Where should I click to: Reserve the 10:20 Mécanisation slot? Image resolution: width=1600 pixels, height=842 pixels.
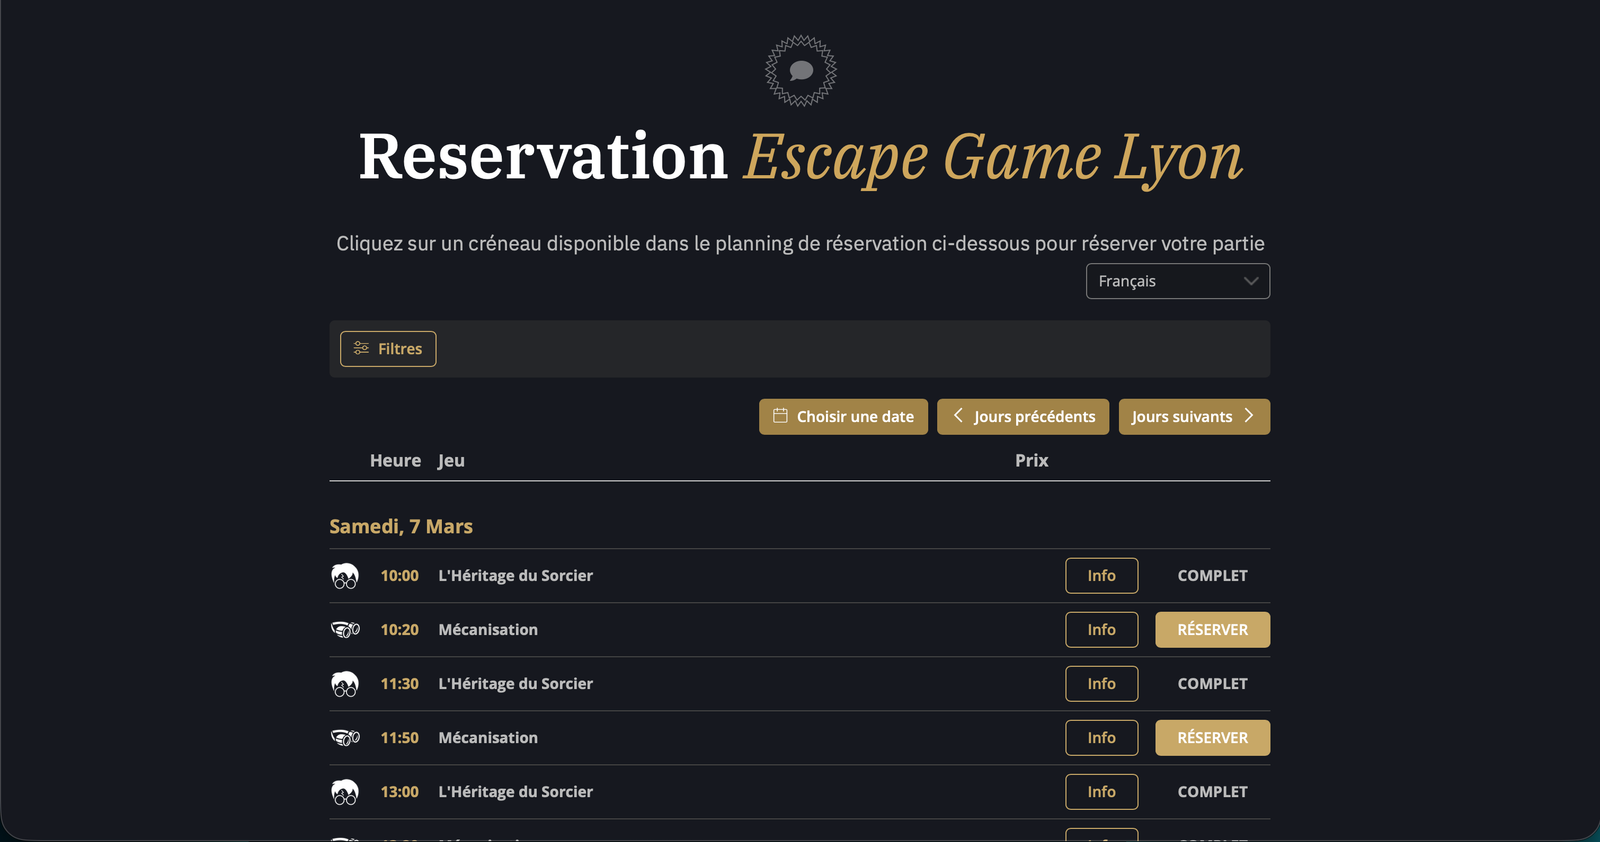(x=1212, y=630)
